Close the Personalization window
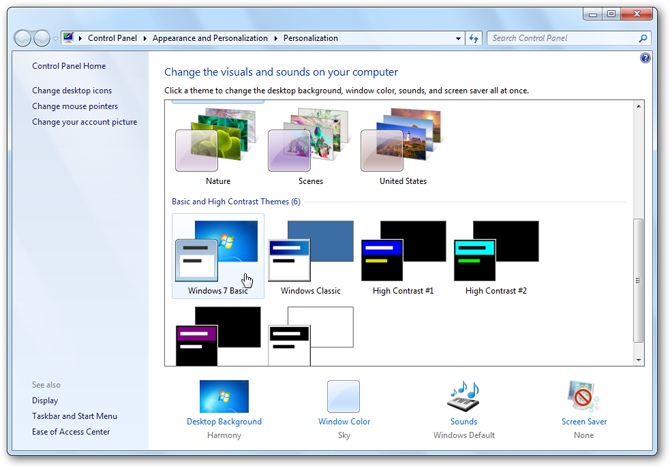The image size is (670, 468). [x=637, y=14]
